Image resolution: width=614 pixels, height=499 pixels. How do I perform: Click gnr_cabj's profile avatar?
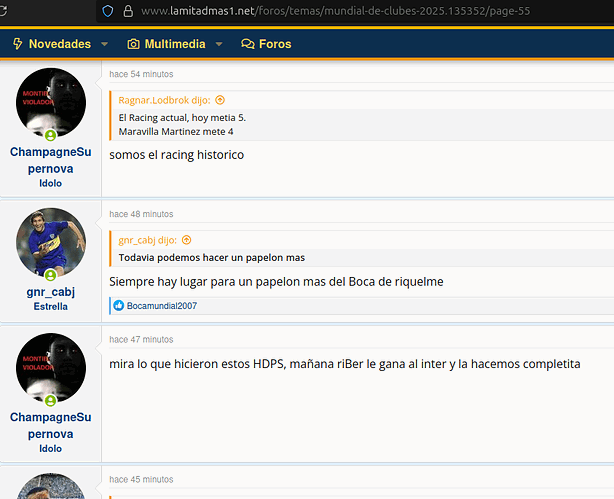(51, 242)
